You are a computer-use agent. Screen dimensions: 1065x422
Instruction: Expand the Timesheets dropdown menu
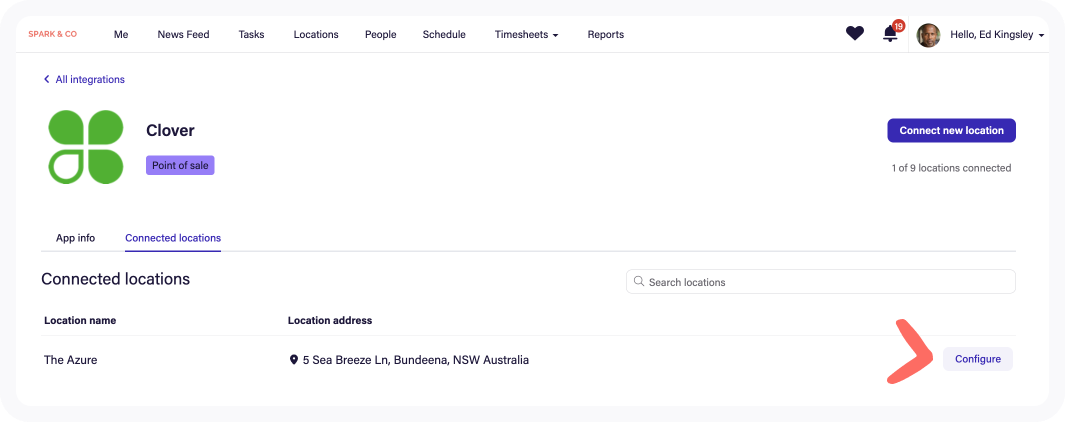coord(526,35)
